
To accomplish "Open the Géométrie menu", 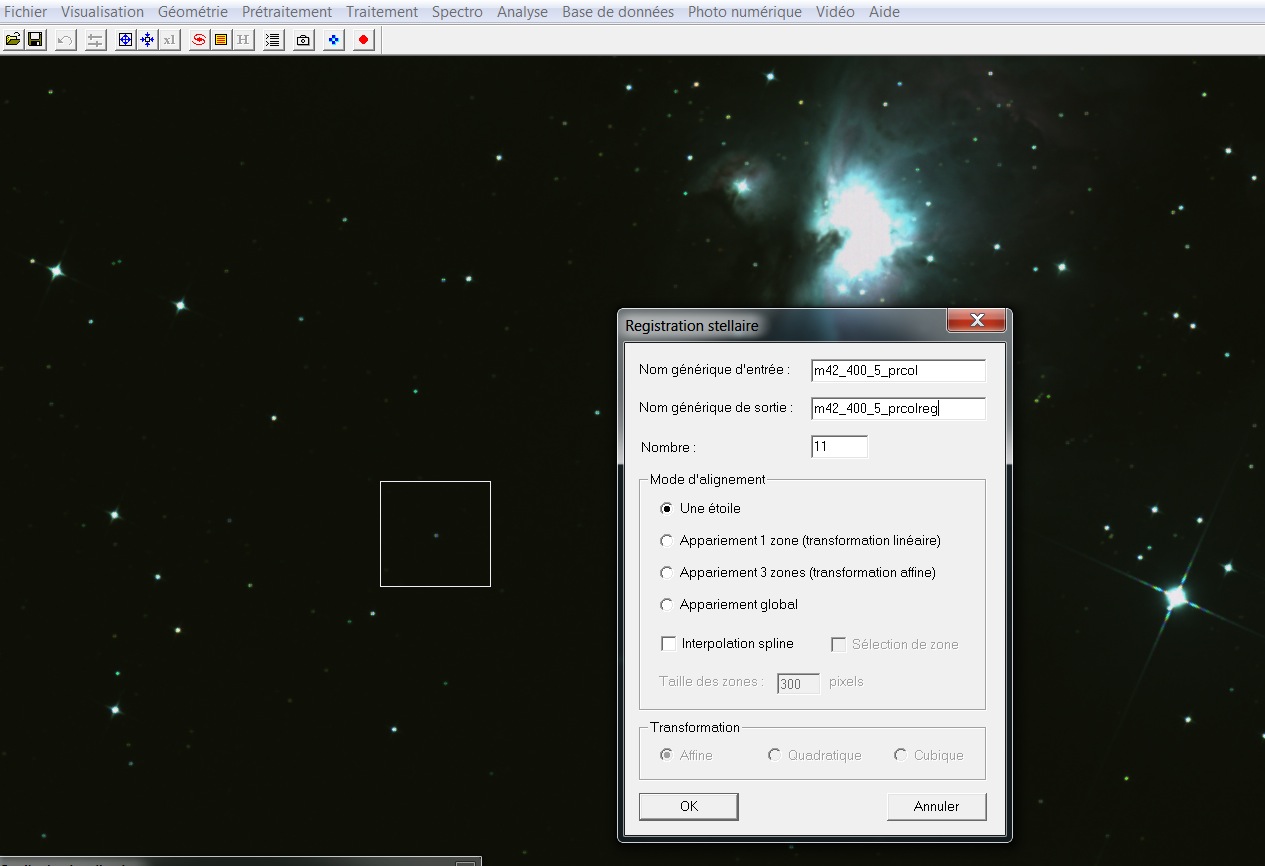I will (192, 12).
